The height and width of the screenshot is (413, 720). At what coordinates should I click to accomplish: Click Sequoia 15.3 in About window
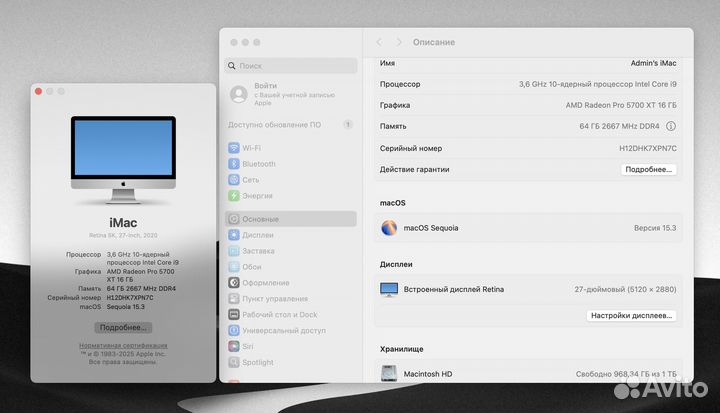126,306
